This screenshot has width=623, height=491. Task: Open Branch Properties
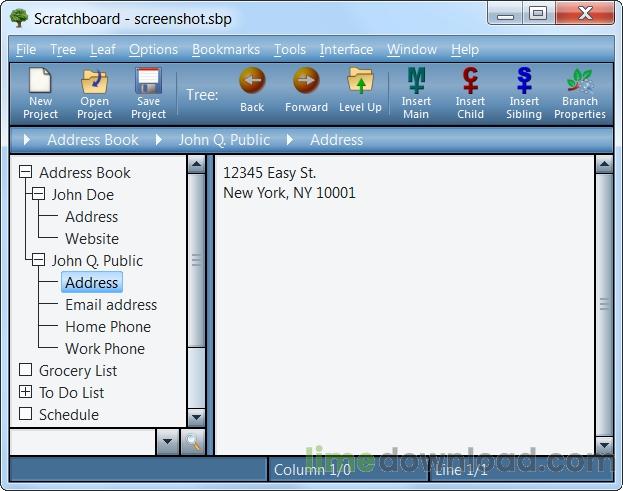[580, 82]
